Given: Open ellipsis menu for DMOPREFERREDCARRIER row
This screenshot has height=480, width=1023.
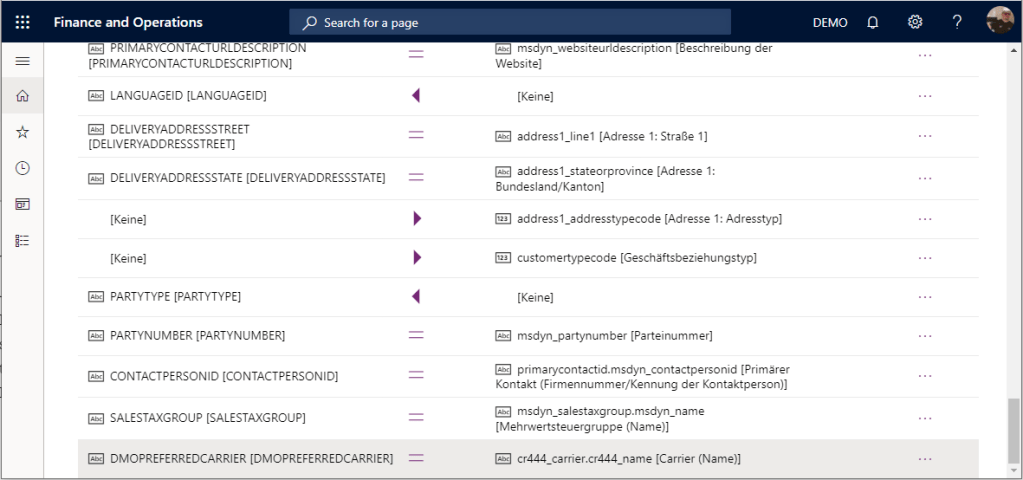Looking at the screenshot, I should coord(924,458).
